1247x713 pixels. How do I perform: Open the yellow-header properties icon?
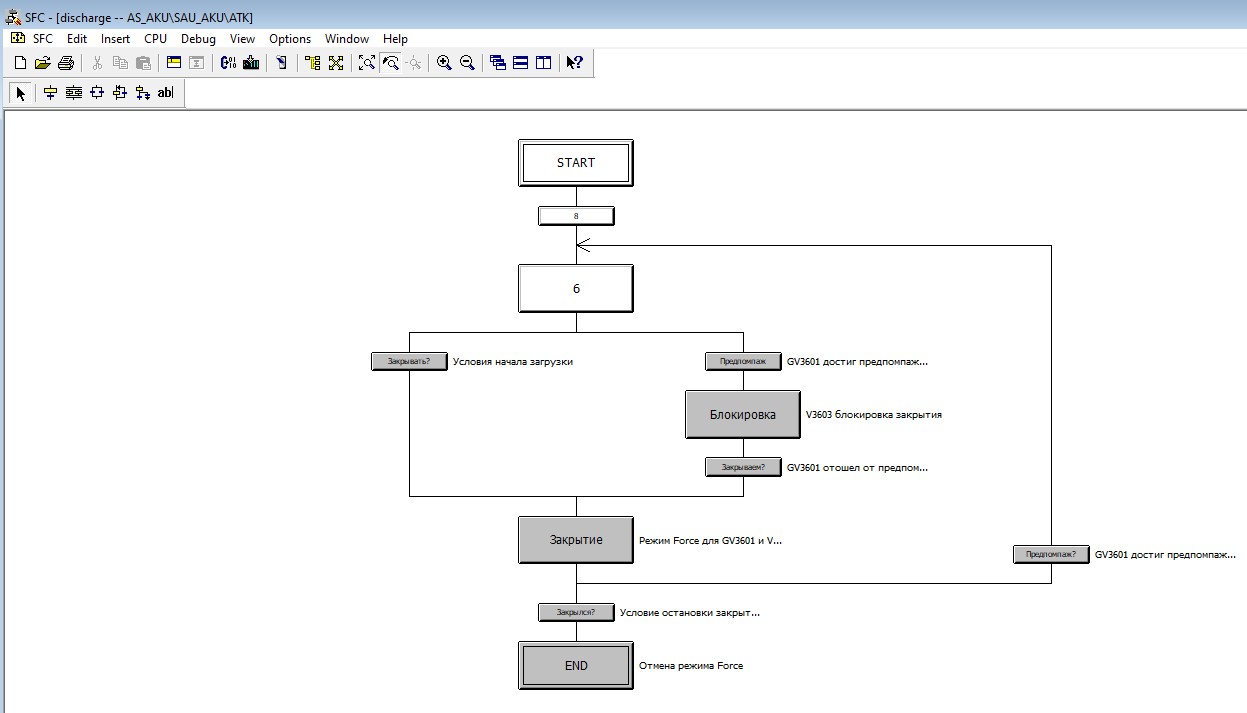point(174,63)
